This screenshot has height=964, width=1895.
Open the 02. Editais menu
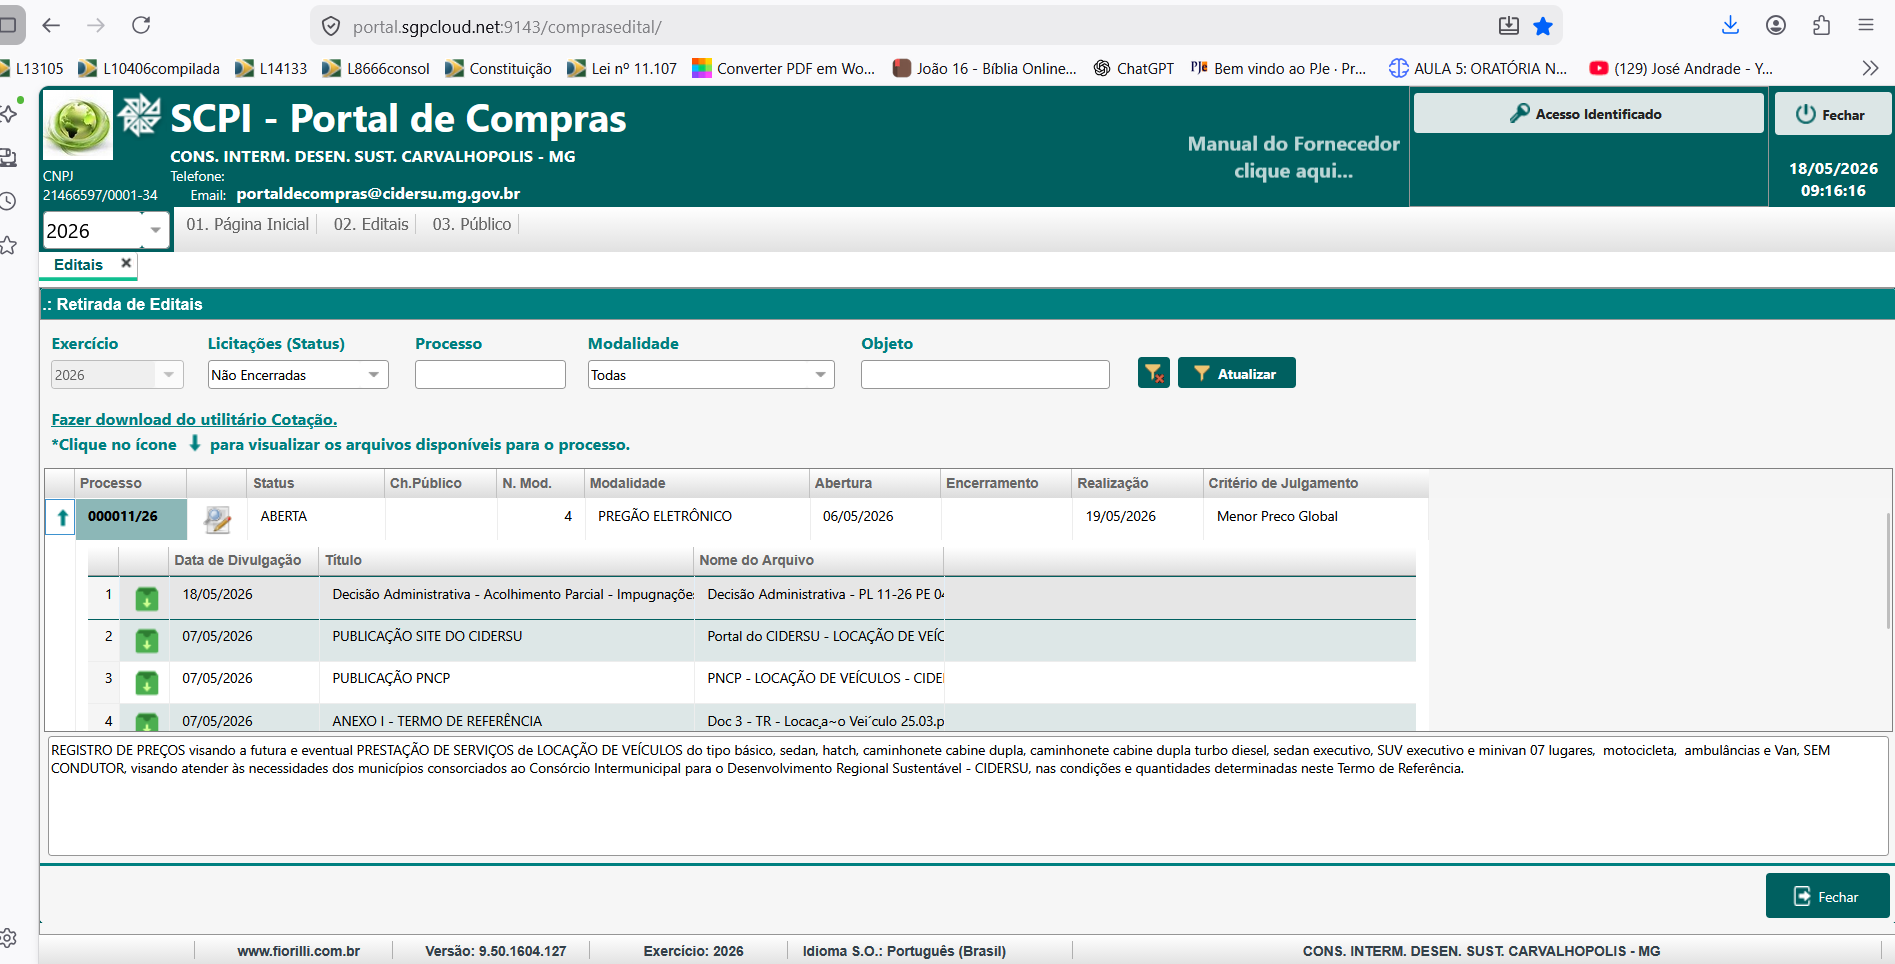[371, 224]
